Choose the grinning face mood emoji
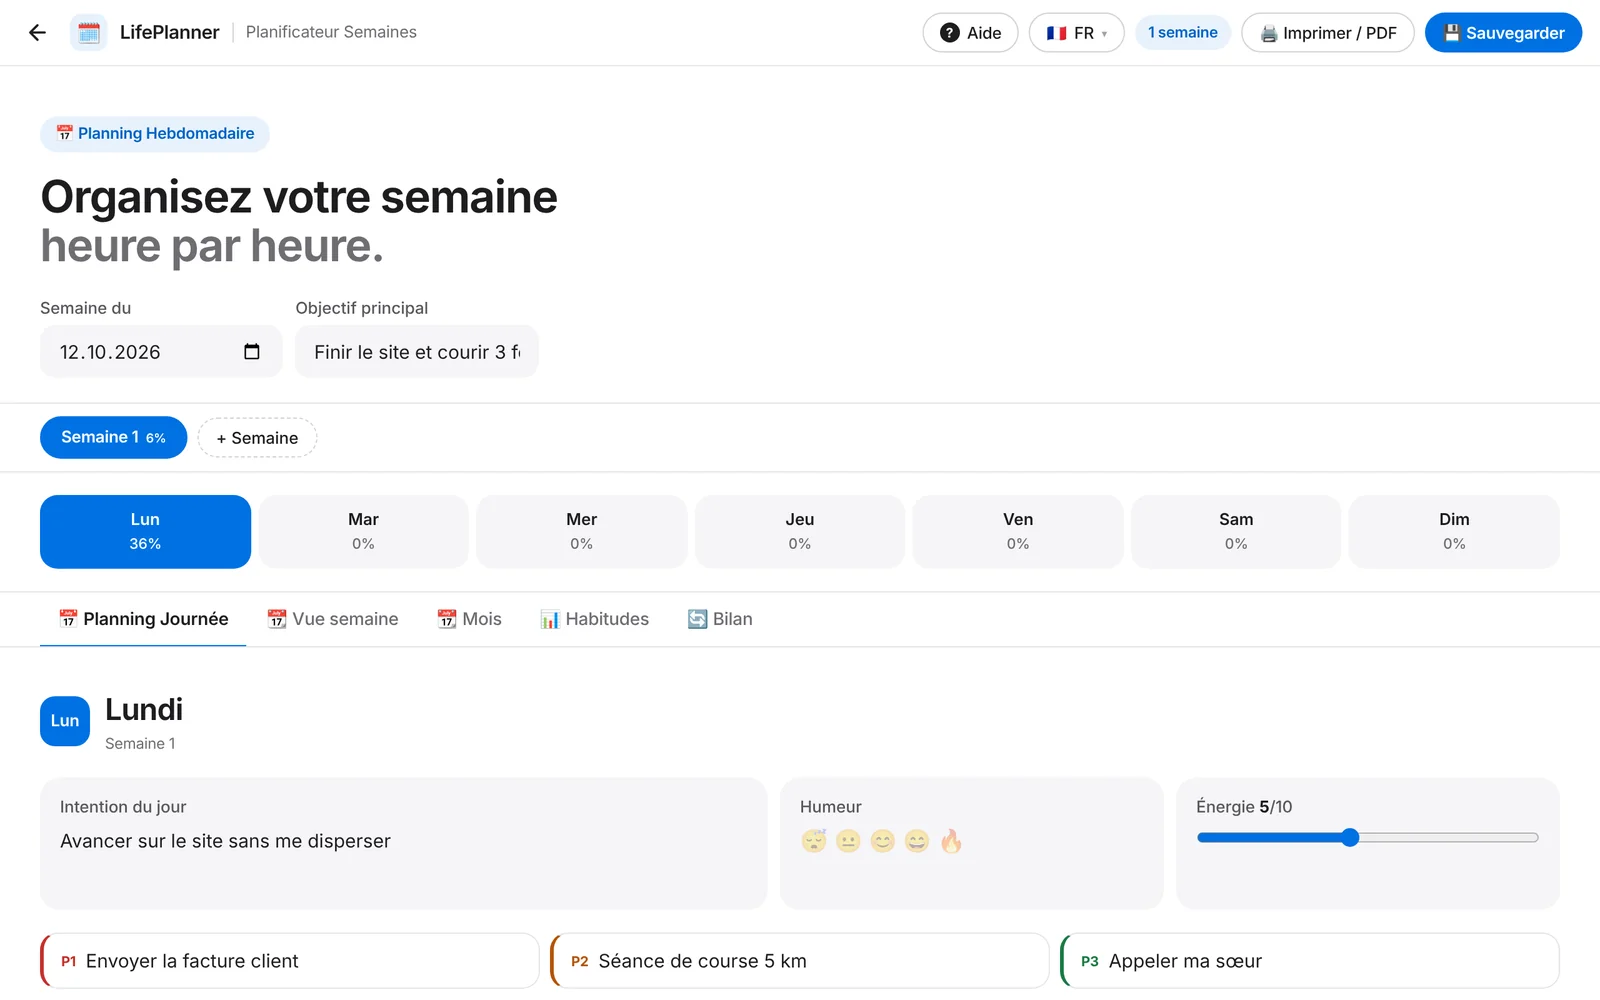Viewport: 1600px width, 1000px height. (917, 841)
